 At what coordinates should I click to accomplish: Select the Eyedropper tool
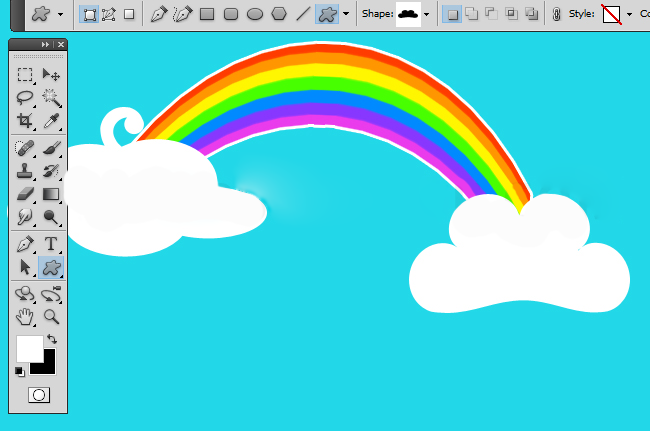click(x=51, y=121)
